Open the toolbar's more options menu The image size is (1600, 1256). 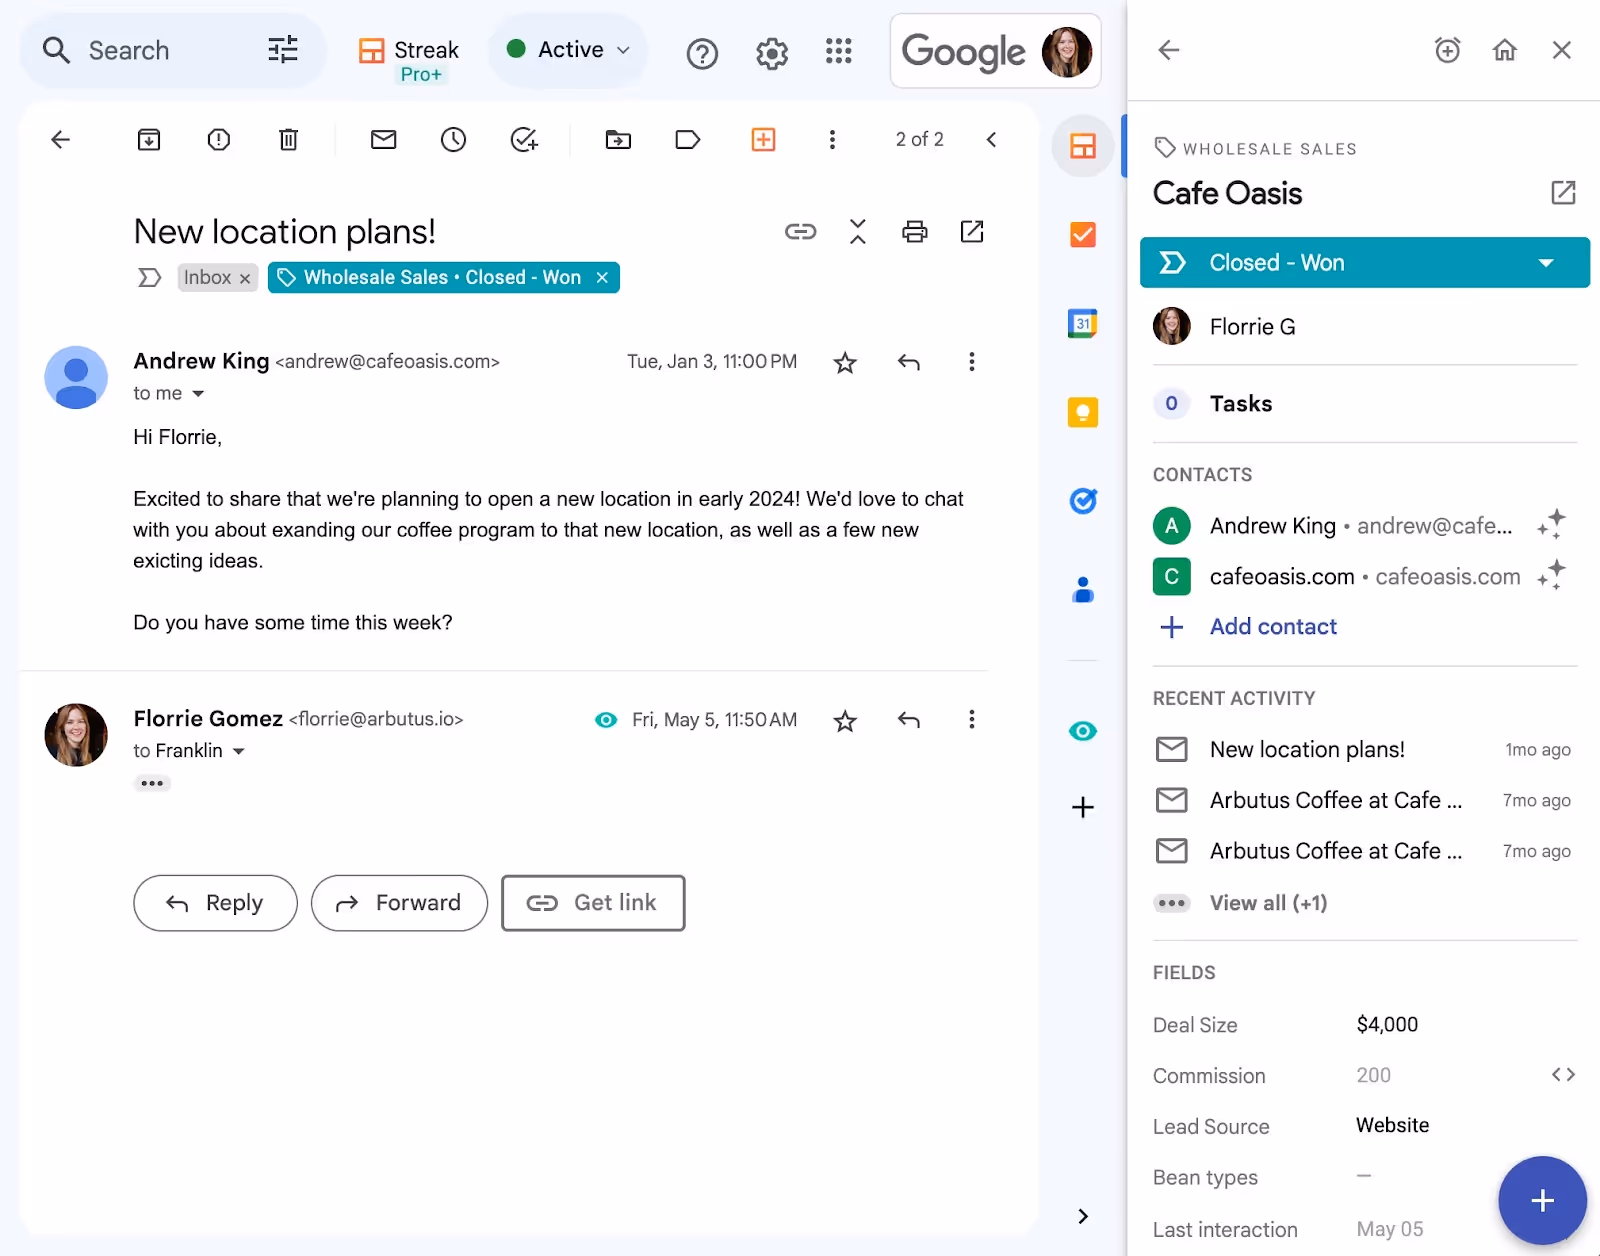[x=832, y=140]
